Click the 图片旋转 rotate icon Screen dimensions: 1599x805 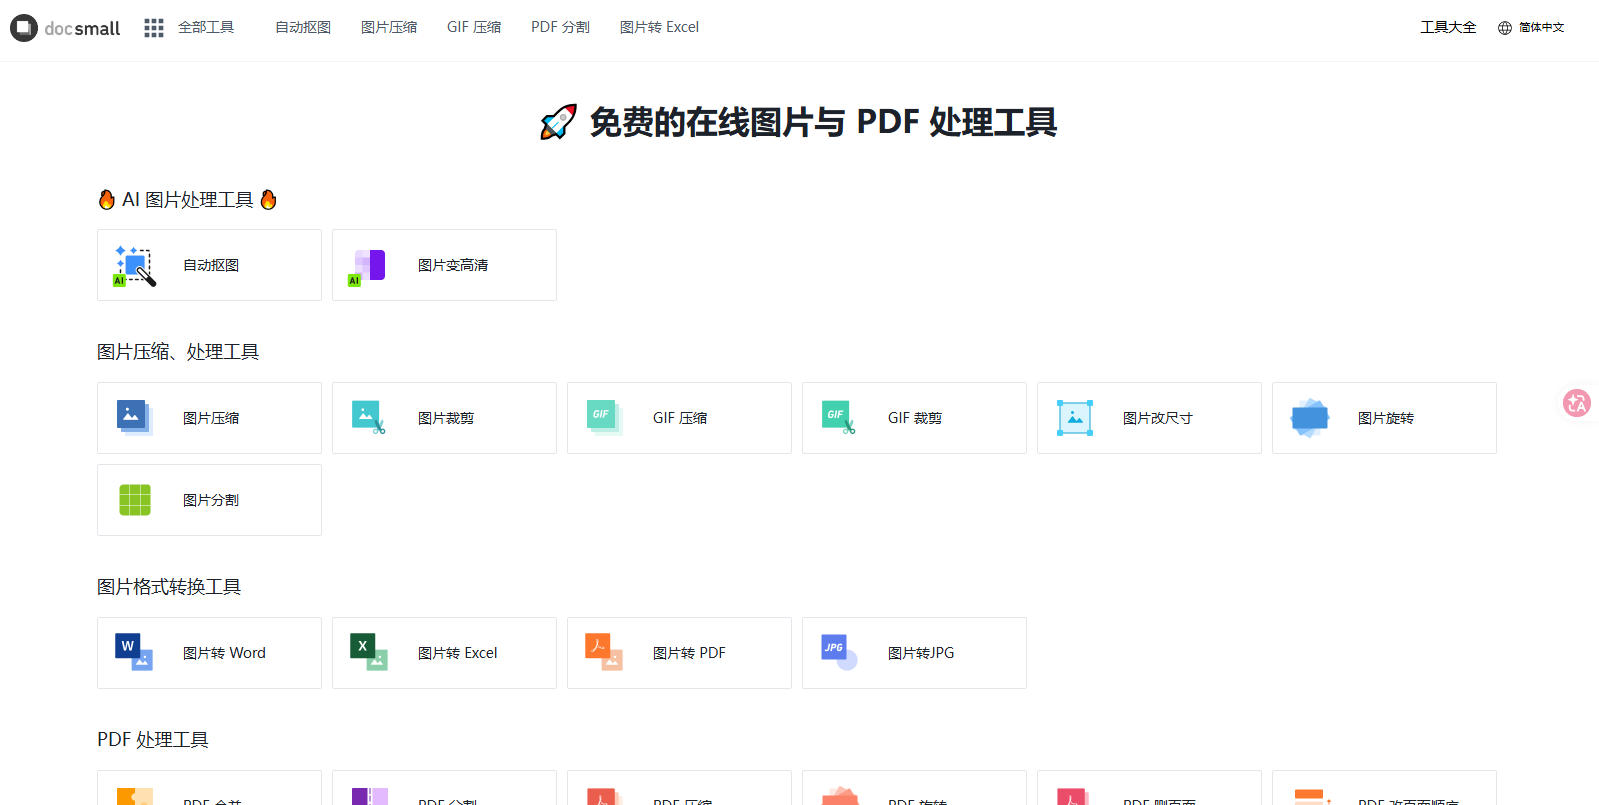click(1309, 418)
